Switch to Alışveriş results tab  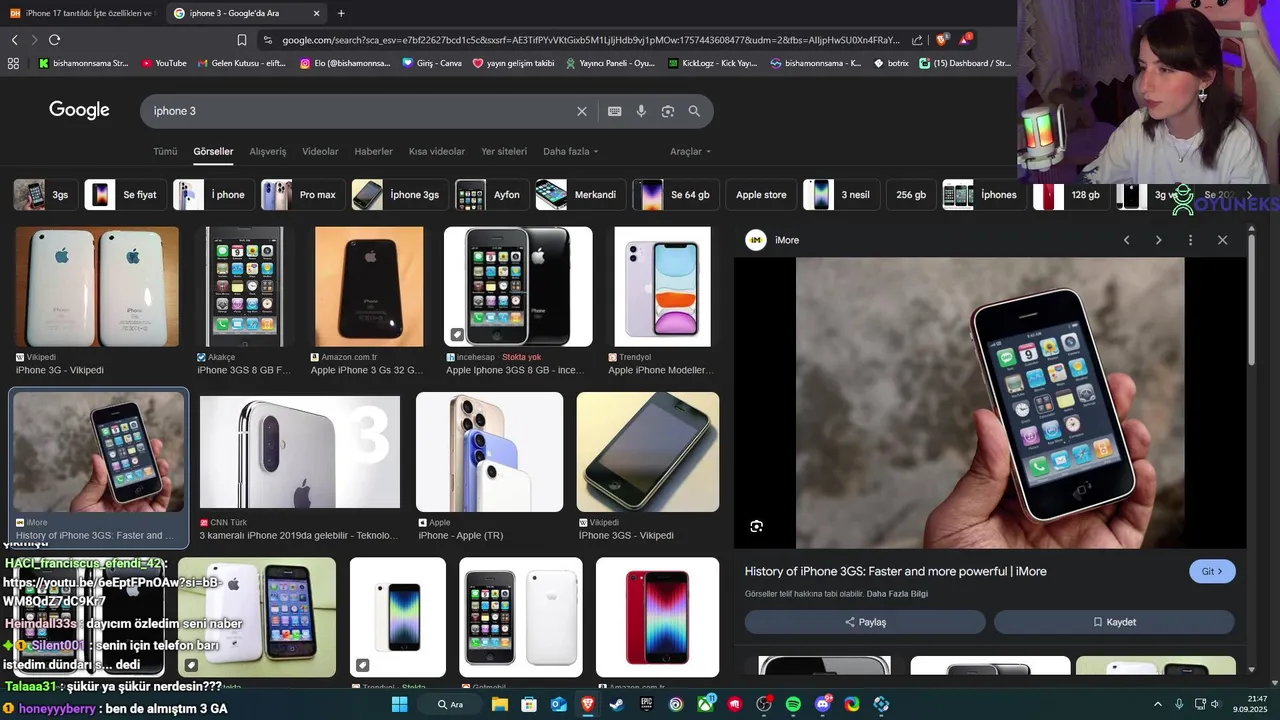(x=268, y=151)
